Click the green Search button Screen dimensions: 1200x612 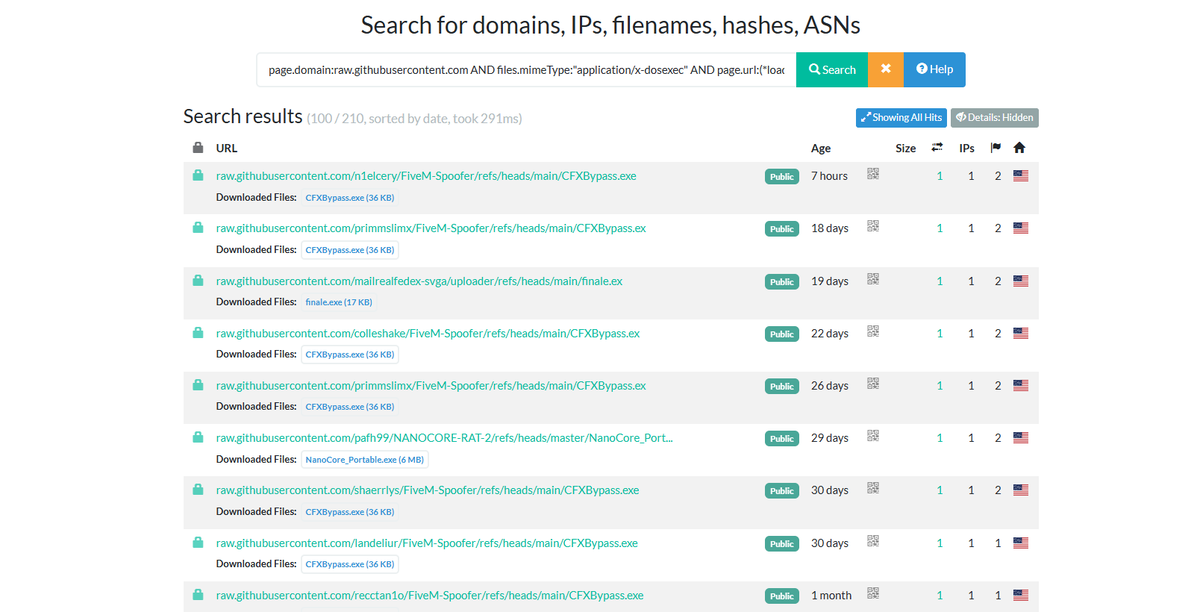point(832,70)
